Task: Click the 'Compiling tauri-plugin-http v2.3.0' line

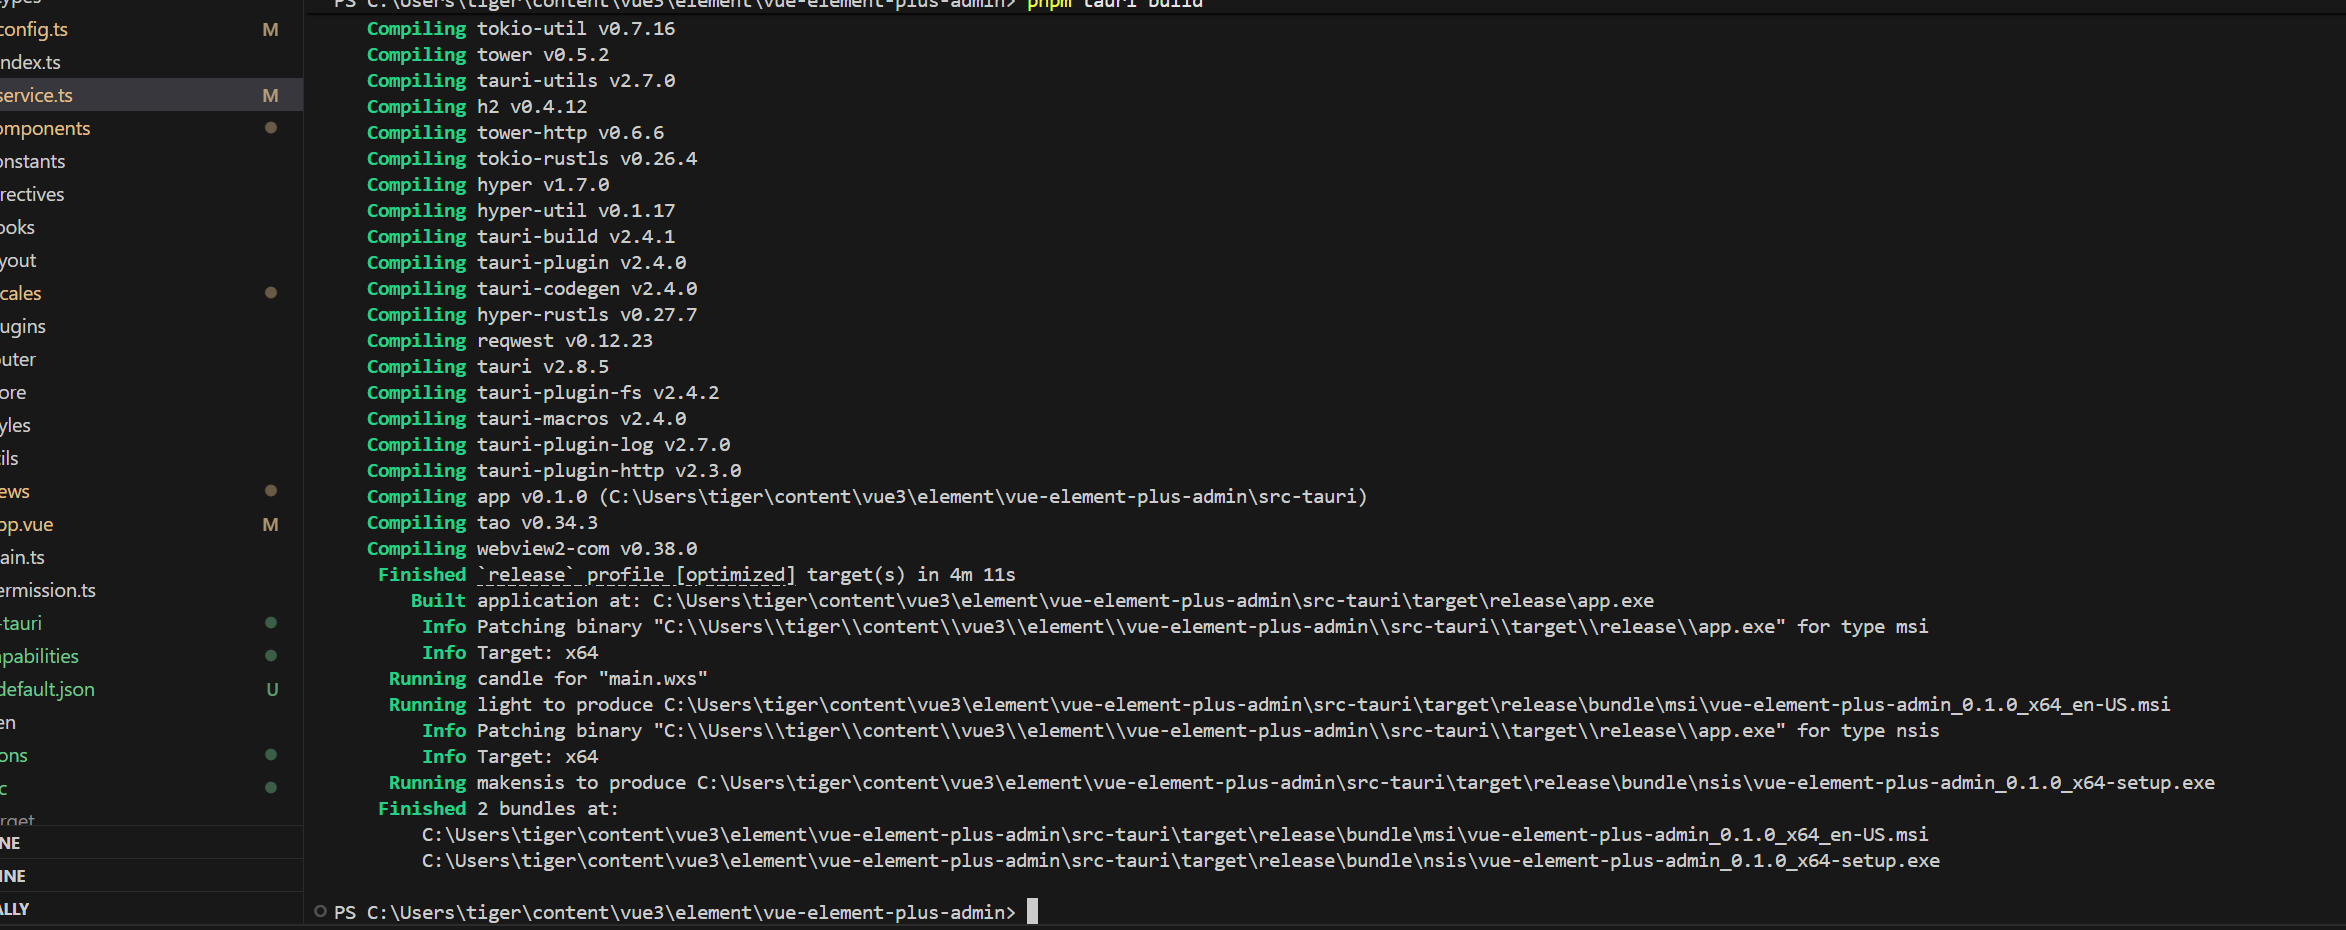Action: [554, 471]
